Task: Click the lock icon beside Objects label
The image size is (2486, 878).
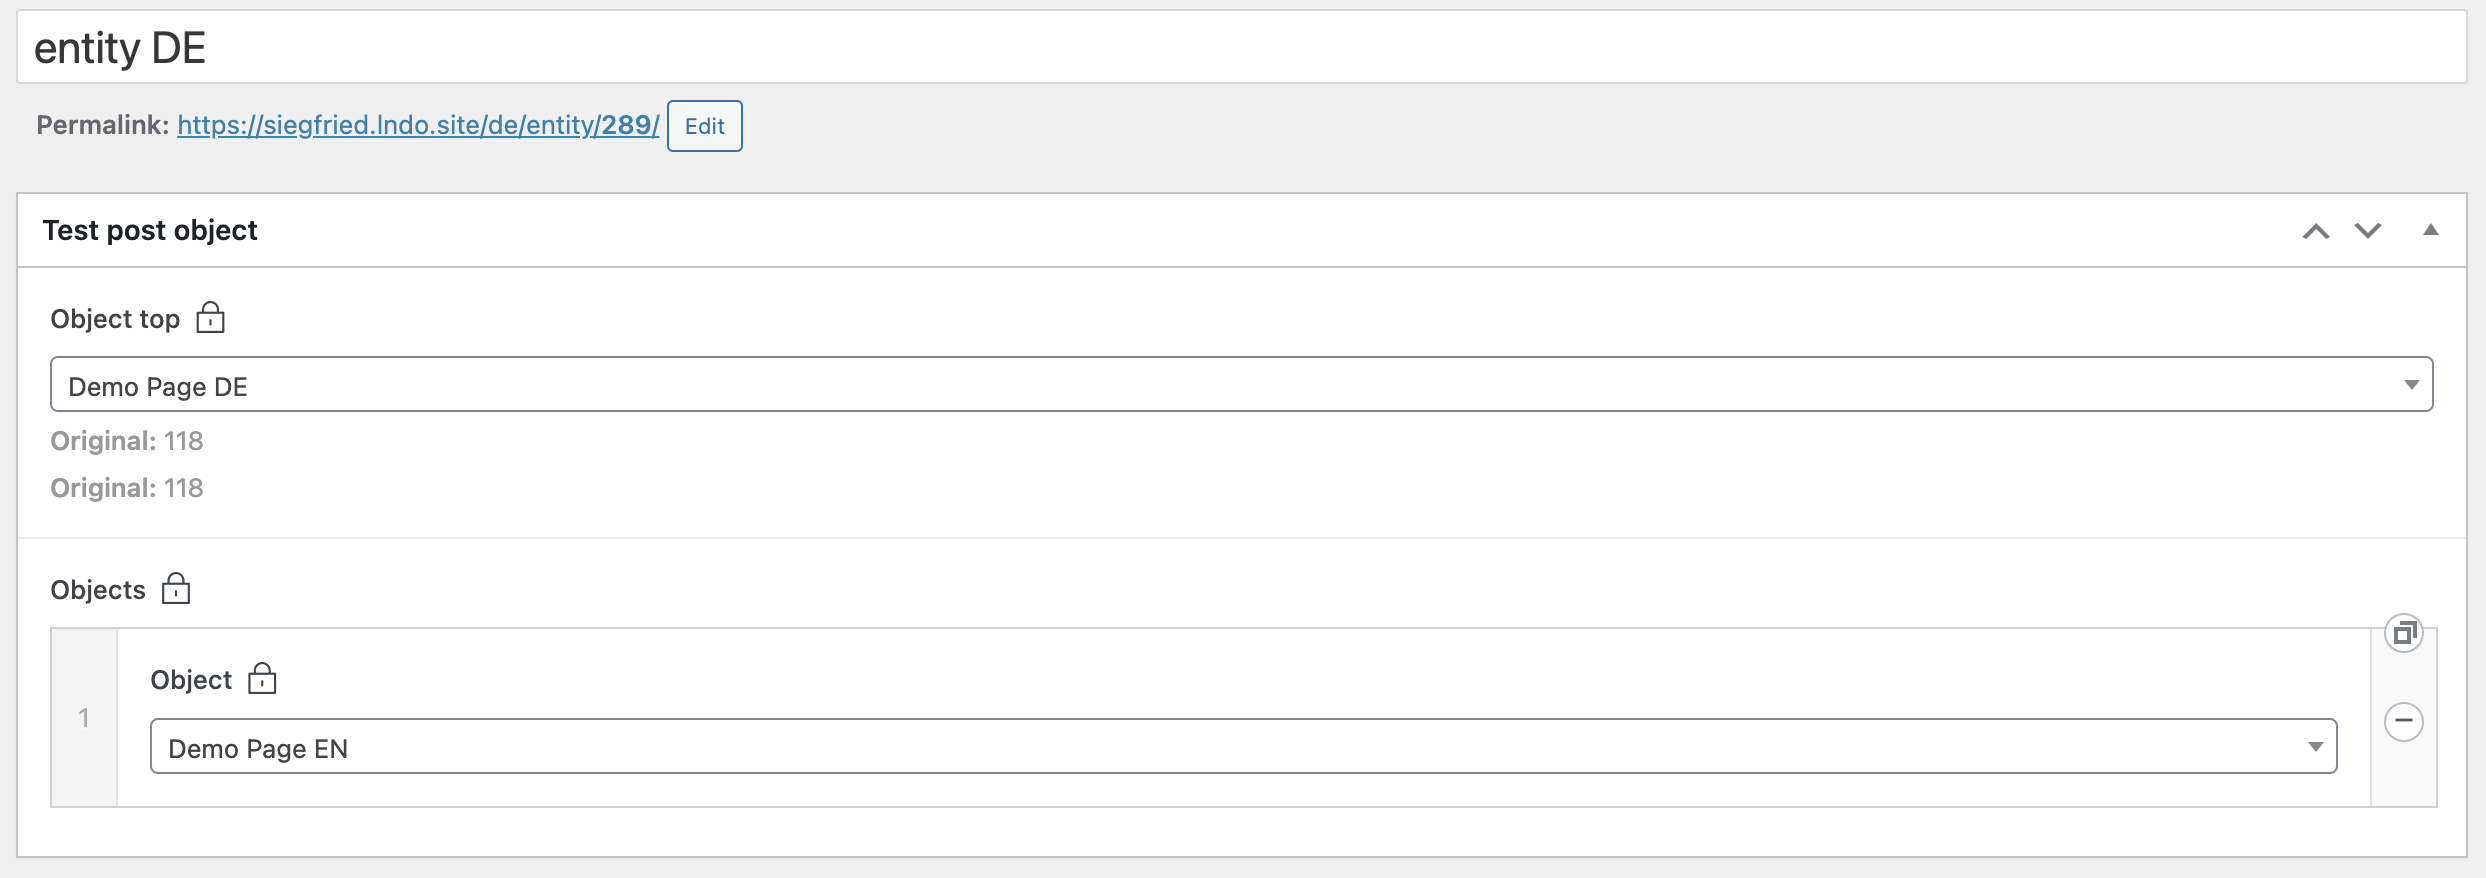Action: point(176,589)
